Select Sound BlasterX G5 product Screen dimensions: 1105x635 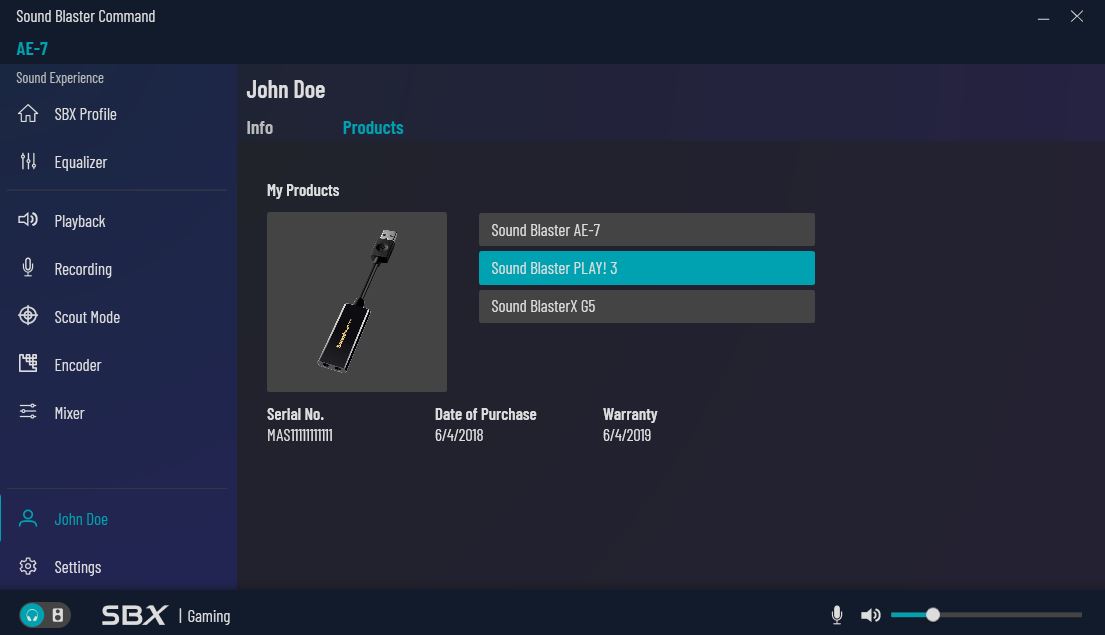tap(646, 307)
